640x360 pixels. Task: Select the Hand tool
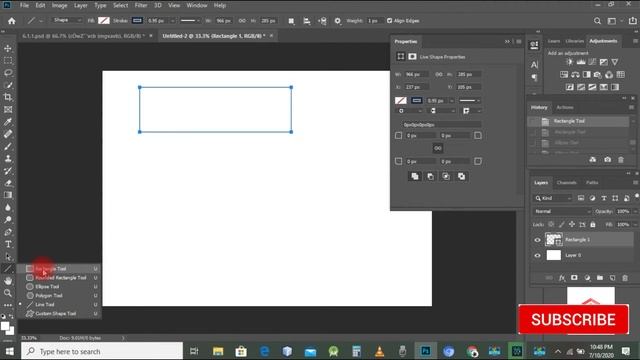(8, 281)
